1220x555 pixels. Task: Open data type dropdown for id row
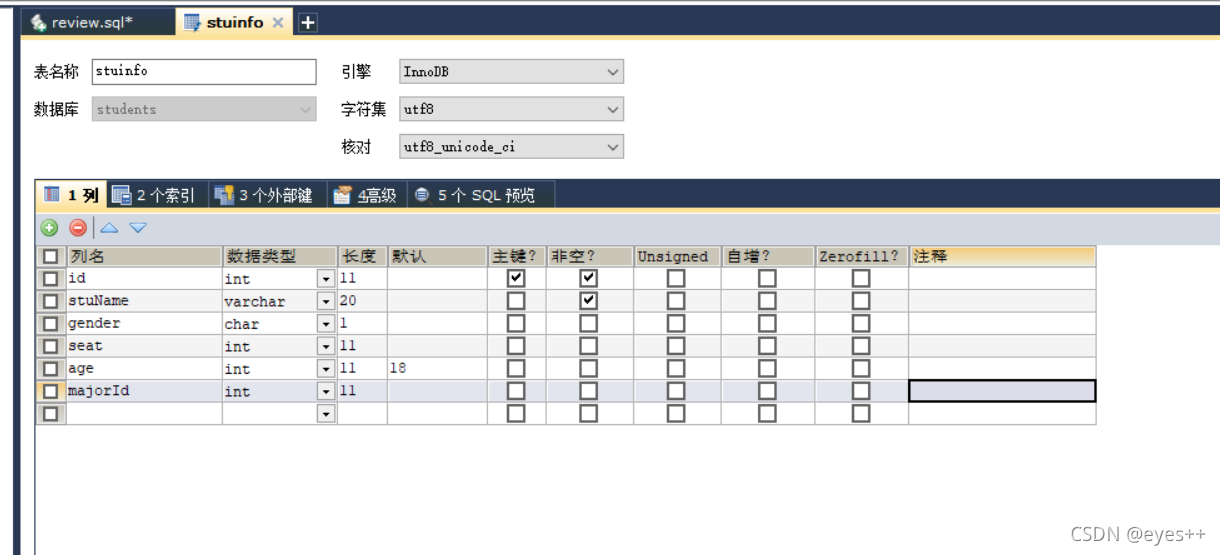(x=326, y=279)
